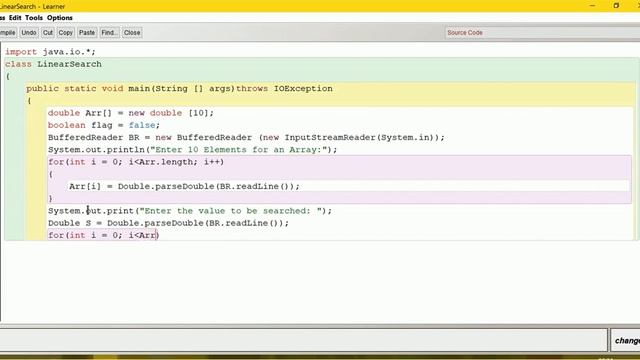Click 'import java.io.*;' line
Image resolution: width=640 pixels, height=360 pixels.
coord(50,52)
